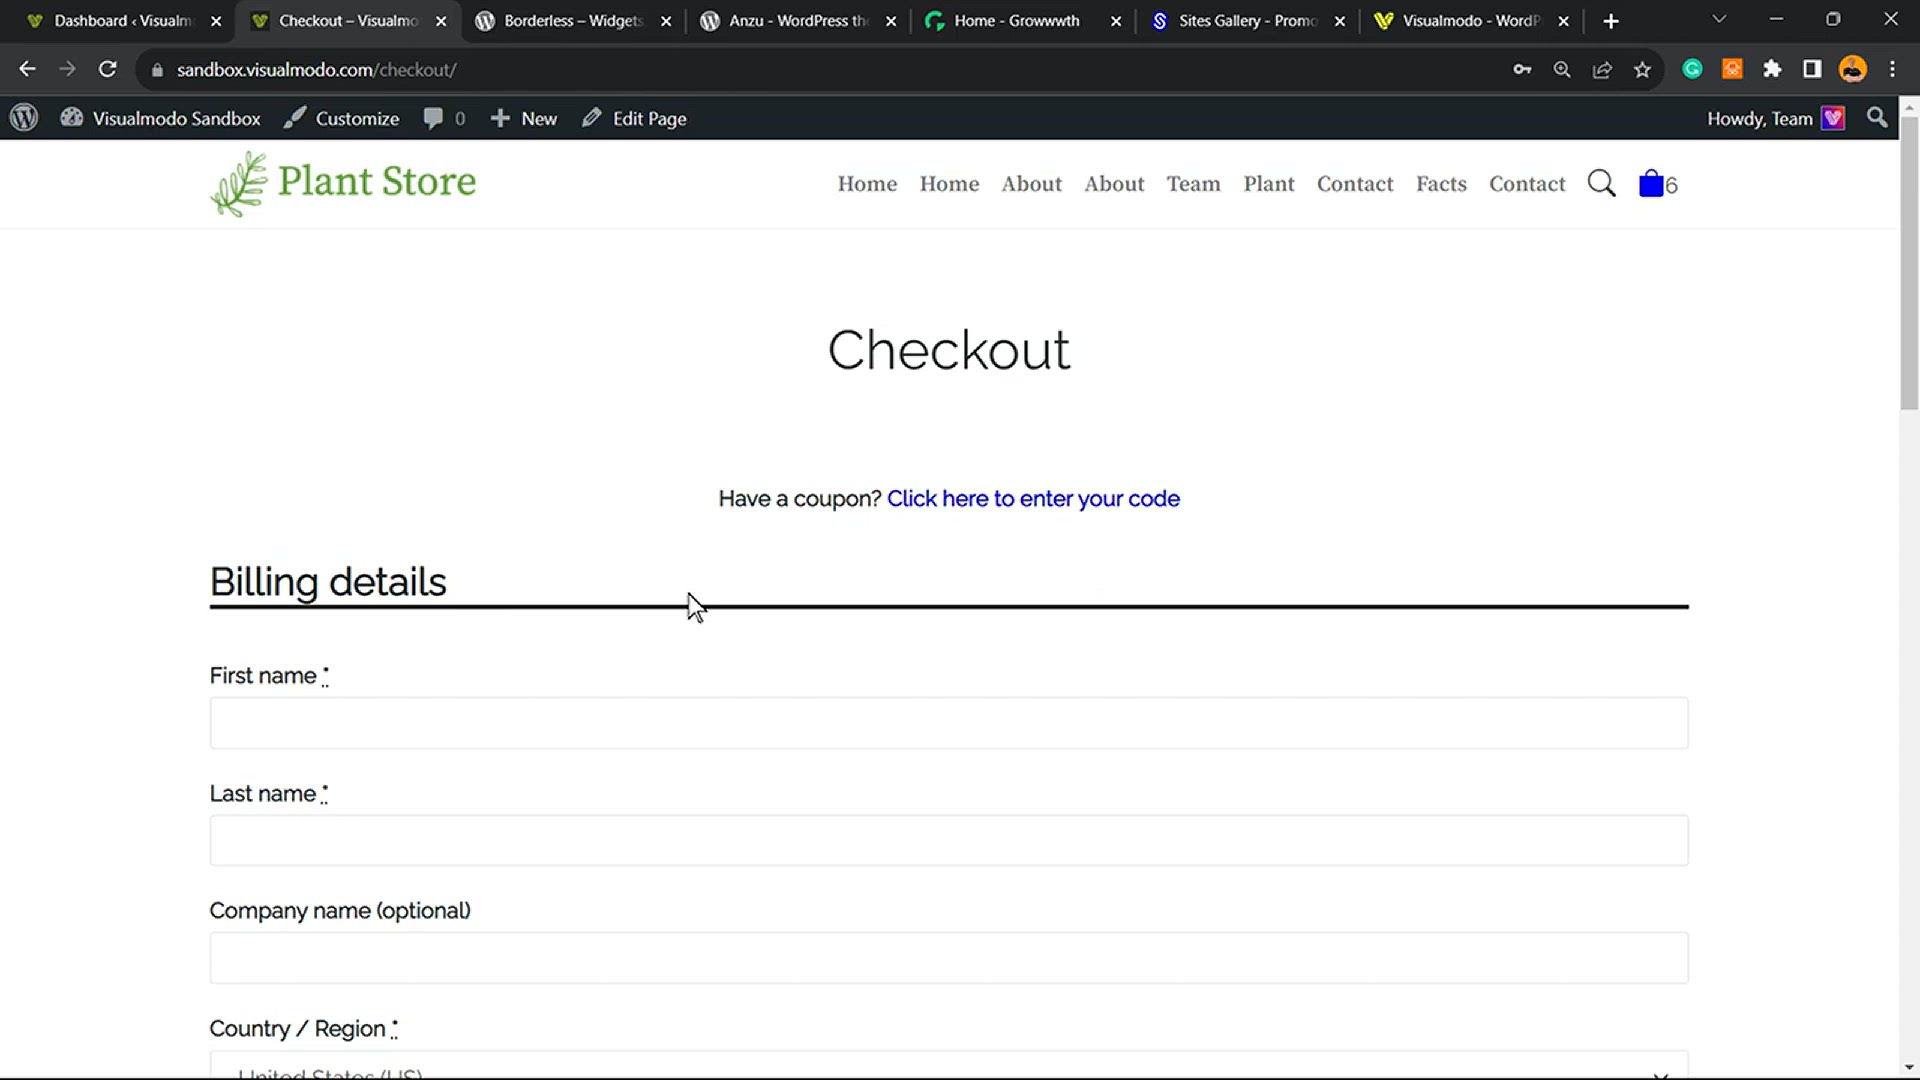Viewport: 1920px width, 1080px height.
Task: Switch to the Borderless Widgets tab
Action: 572,21
